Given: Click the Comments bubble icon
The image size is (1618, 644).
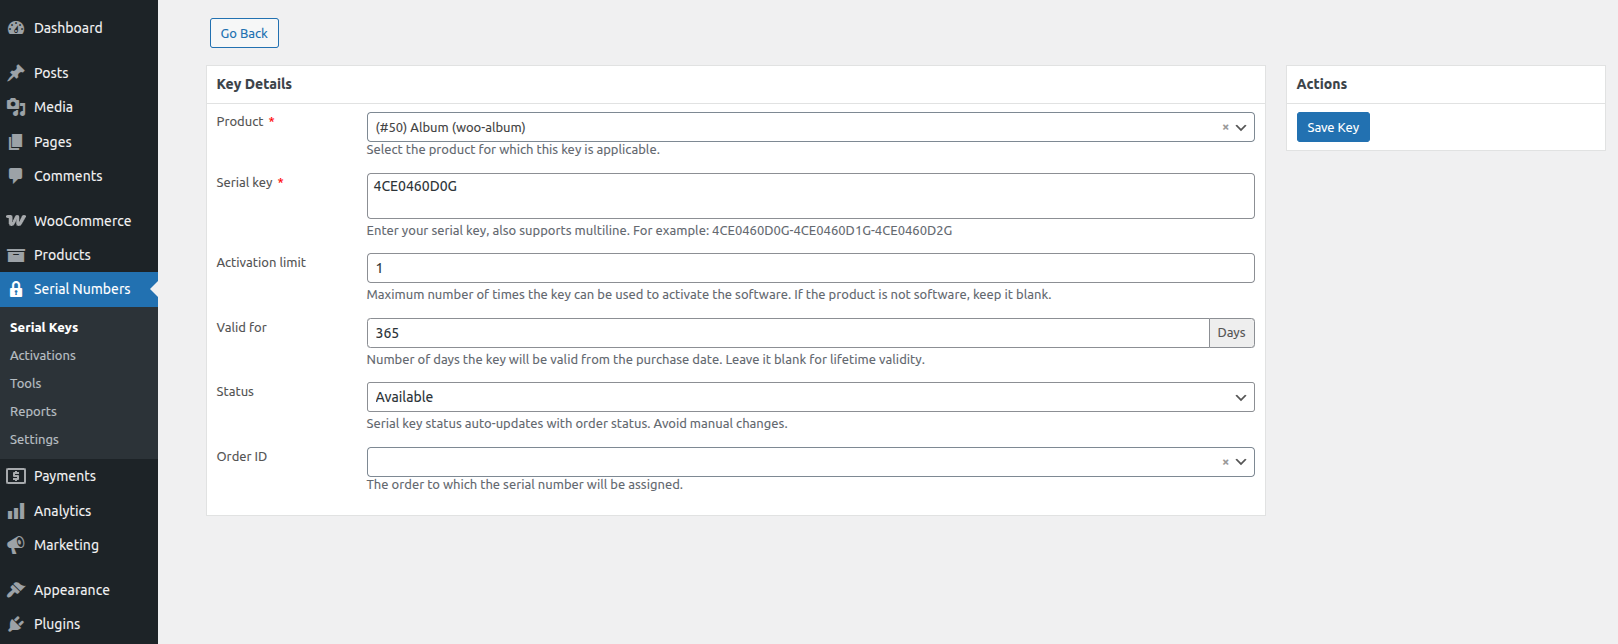Looking at the screenshot, I should [x=16, y=176].
